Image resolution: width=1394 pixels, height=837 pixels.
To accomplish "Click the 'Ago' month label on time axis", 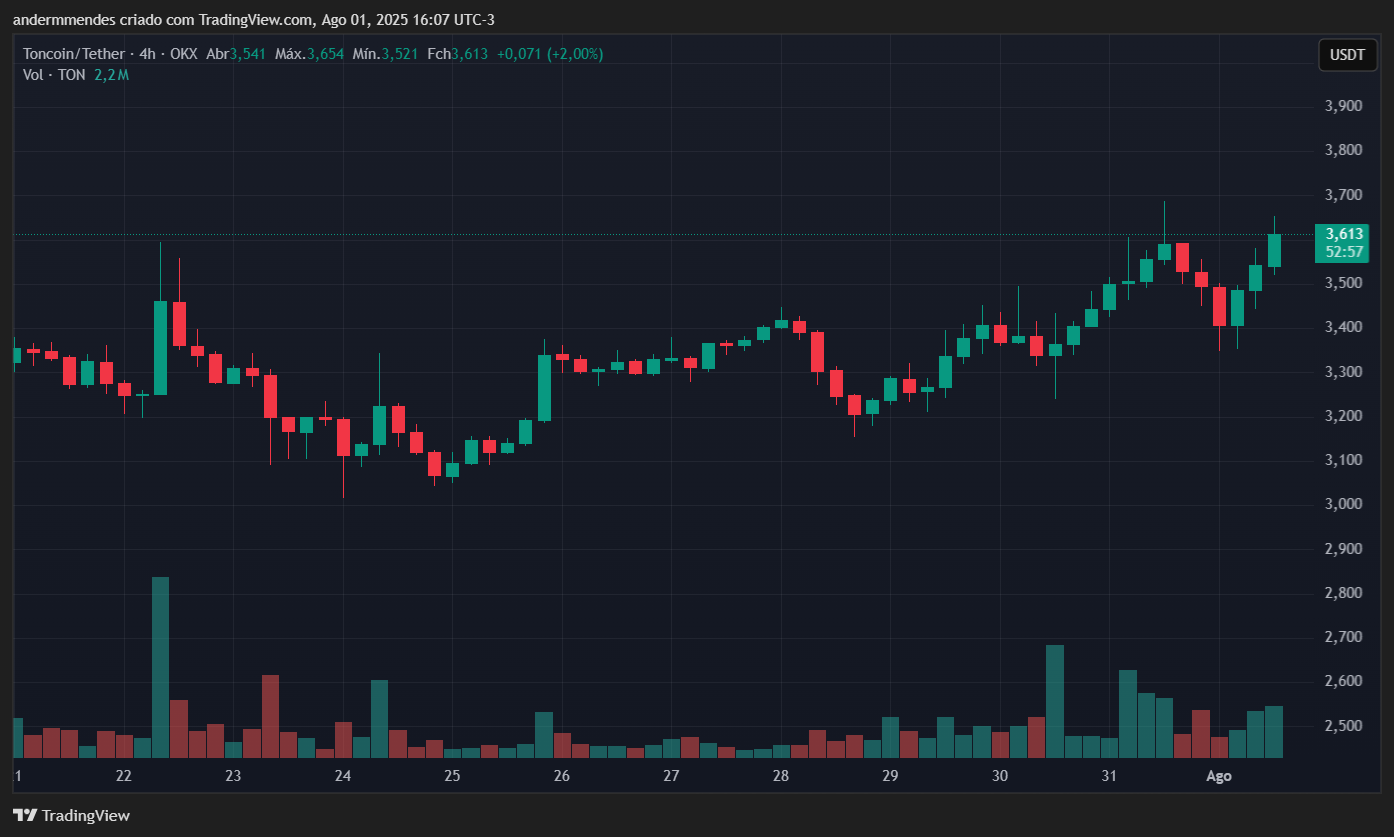I will tap(1219, 776).
